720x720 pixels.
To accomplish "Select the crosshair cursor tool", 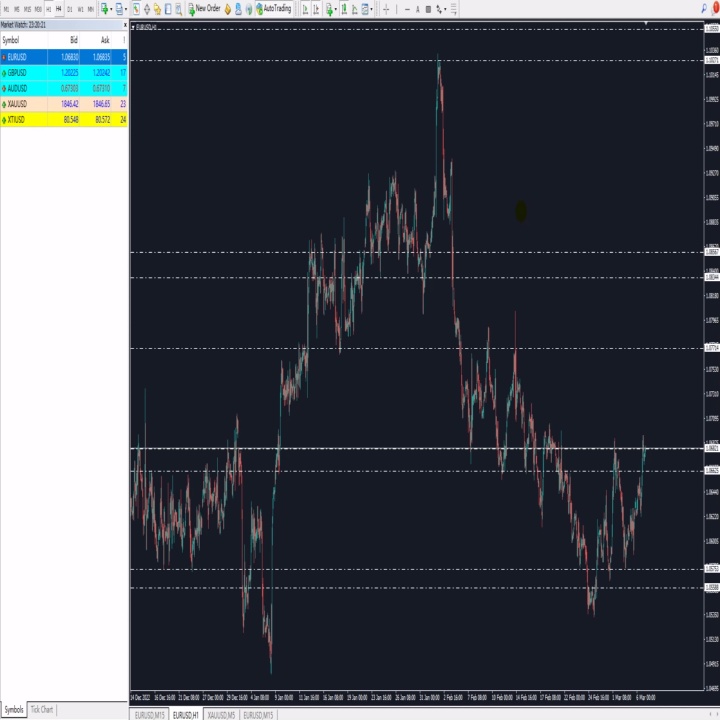I will coord(386,9).
